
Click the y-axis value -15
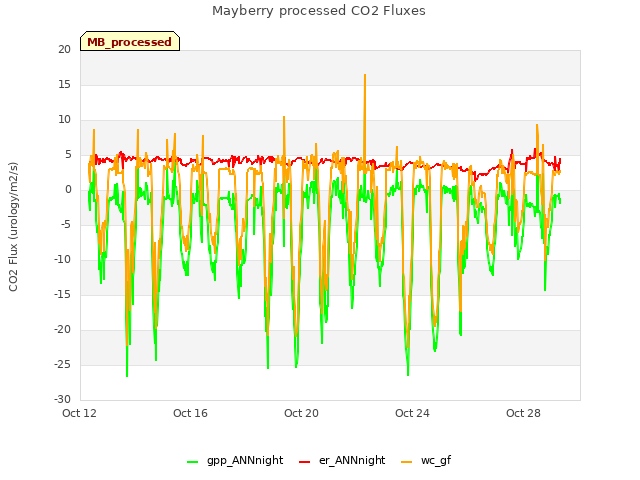pos(62,294)
